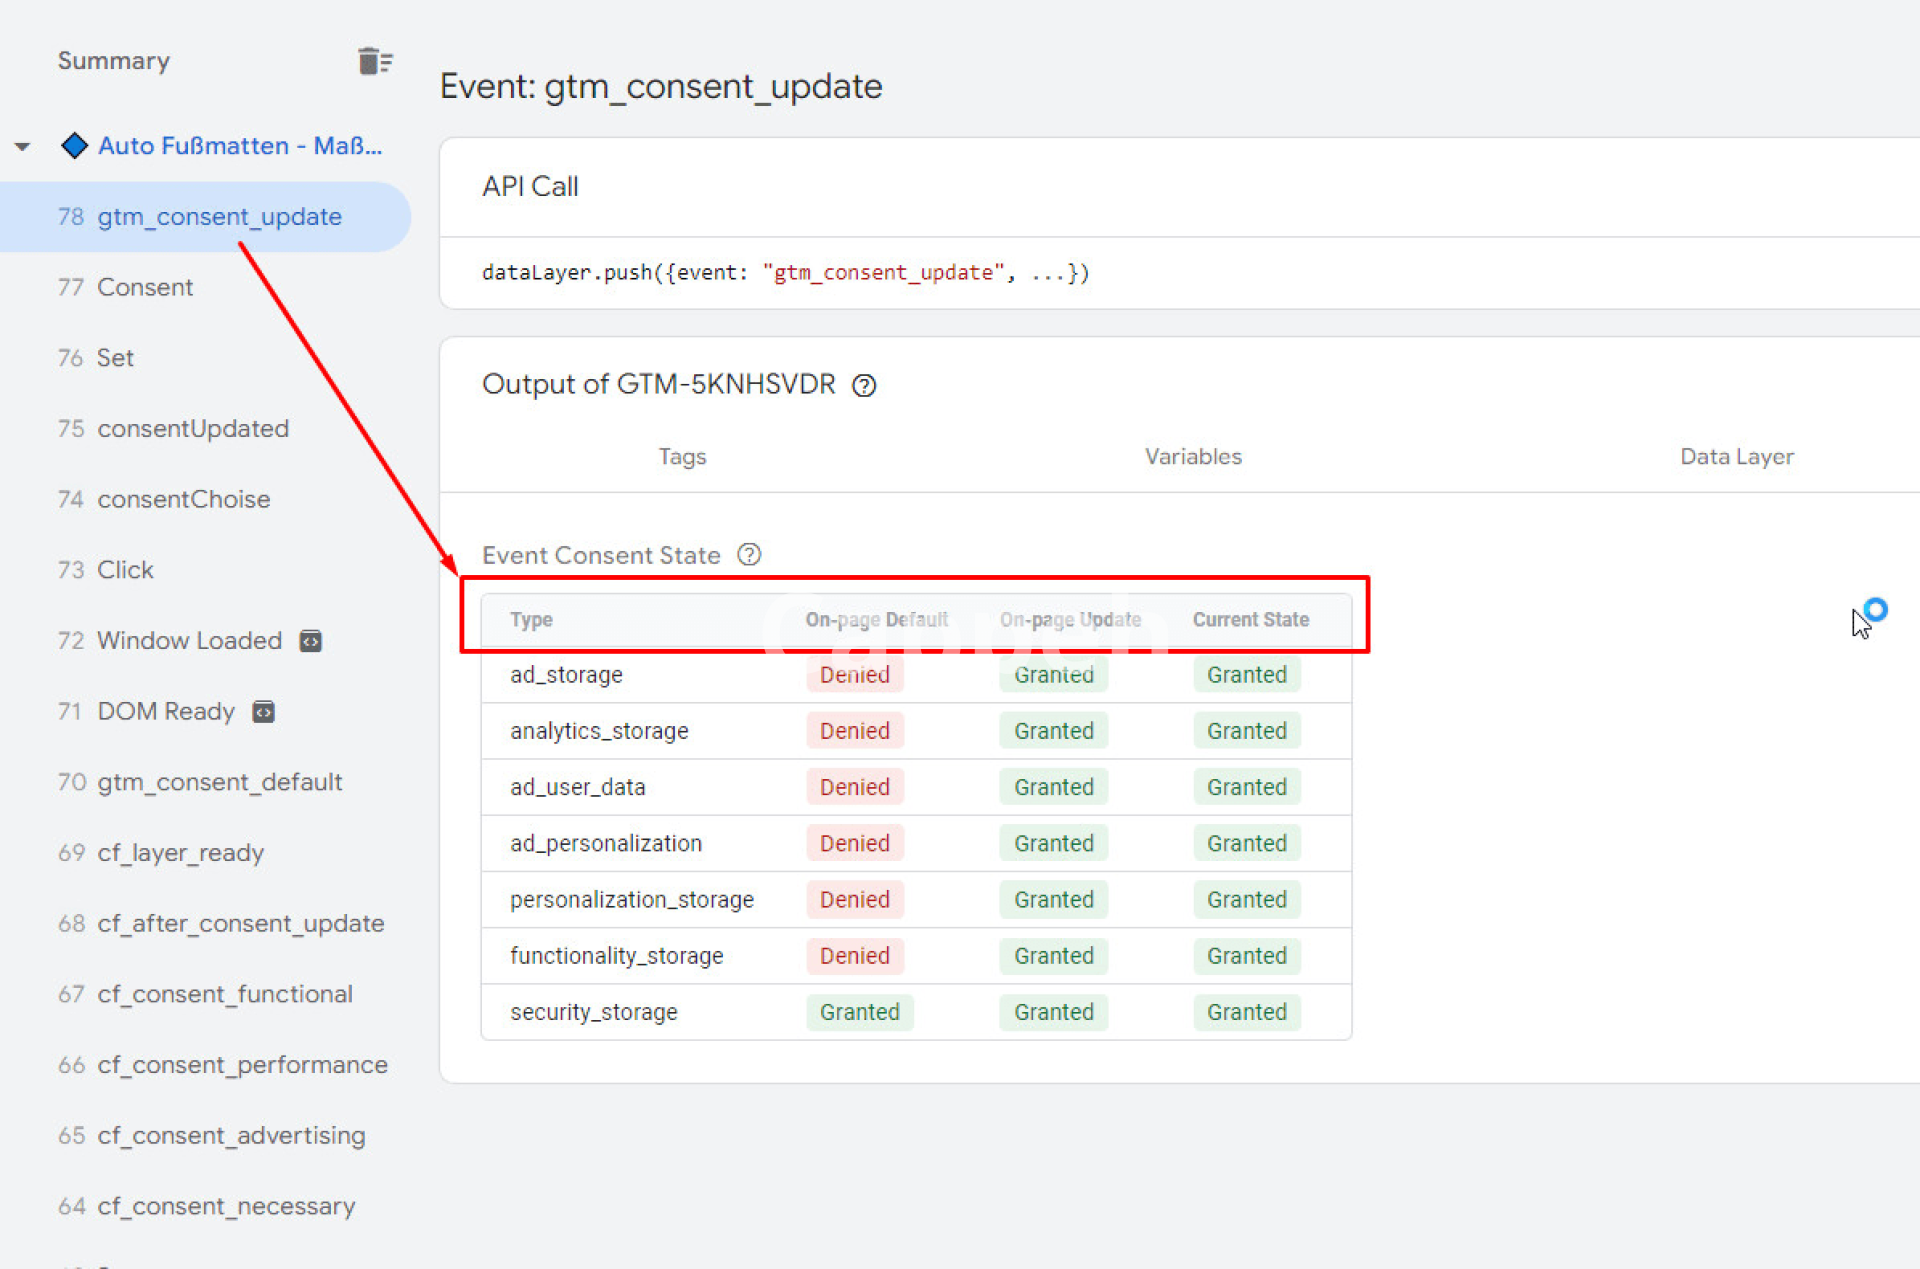
Task: Select event 68 cf_after_consent_update
Action: click(x=240, y=923)
